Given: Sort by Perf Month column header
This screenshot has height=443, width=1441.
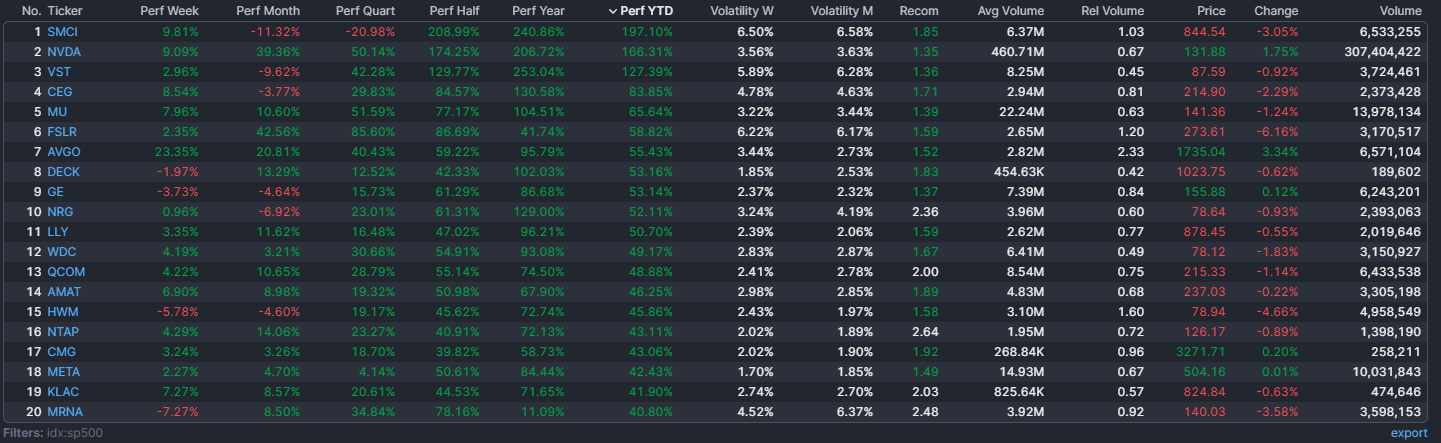Looking at the screenshot, I should click(x=267, y=11).
